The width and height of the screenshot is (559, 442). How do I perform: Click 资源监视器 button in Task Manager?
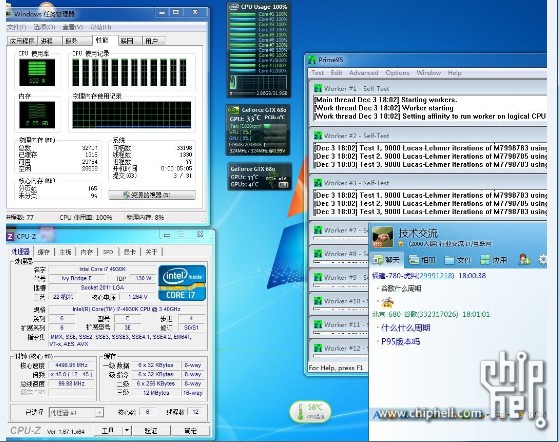click(152, 195)
